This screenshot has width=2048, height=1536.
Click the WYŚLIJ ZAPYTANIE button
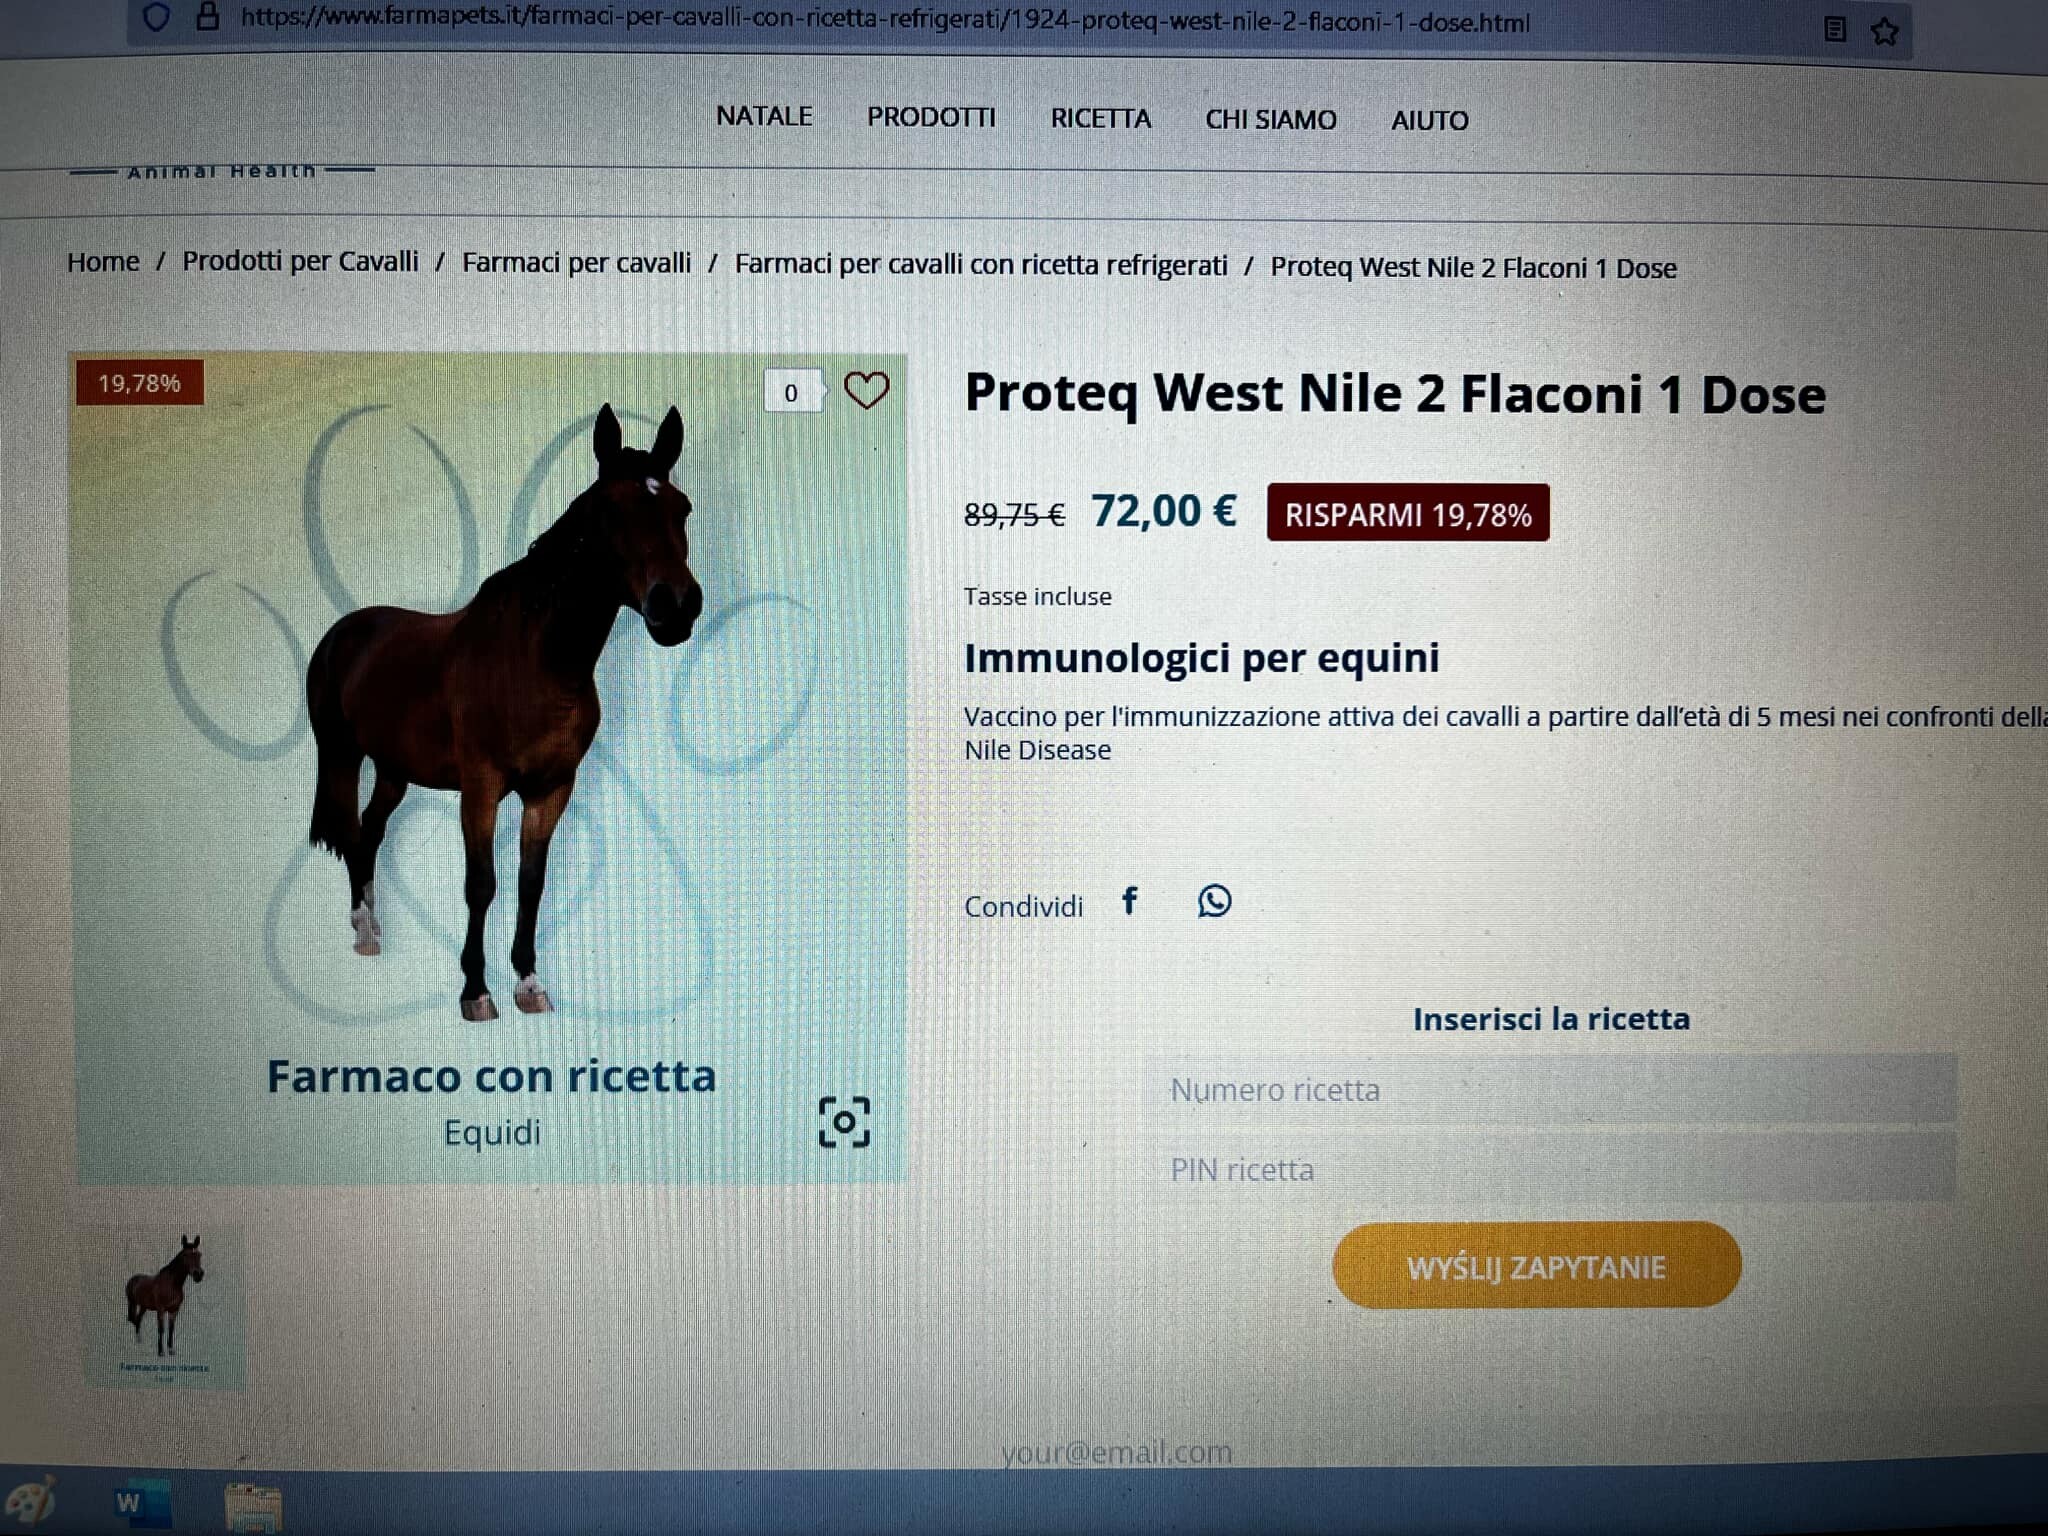click(1536, 1265)
